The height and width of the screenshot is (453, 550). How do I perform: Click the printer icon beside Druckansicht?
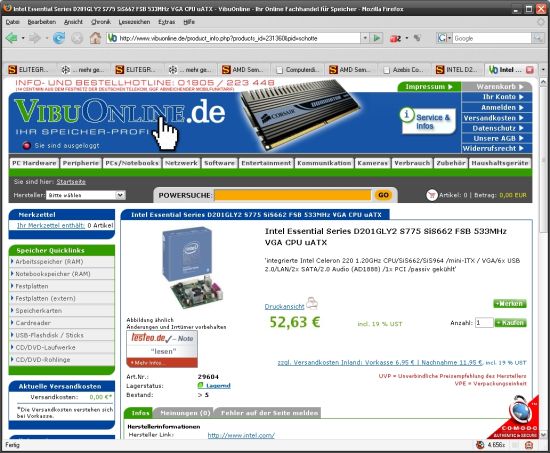click(x=312, y=303)
